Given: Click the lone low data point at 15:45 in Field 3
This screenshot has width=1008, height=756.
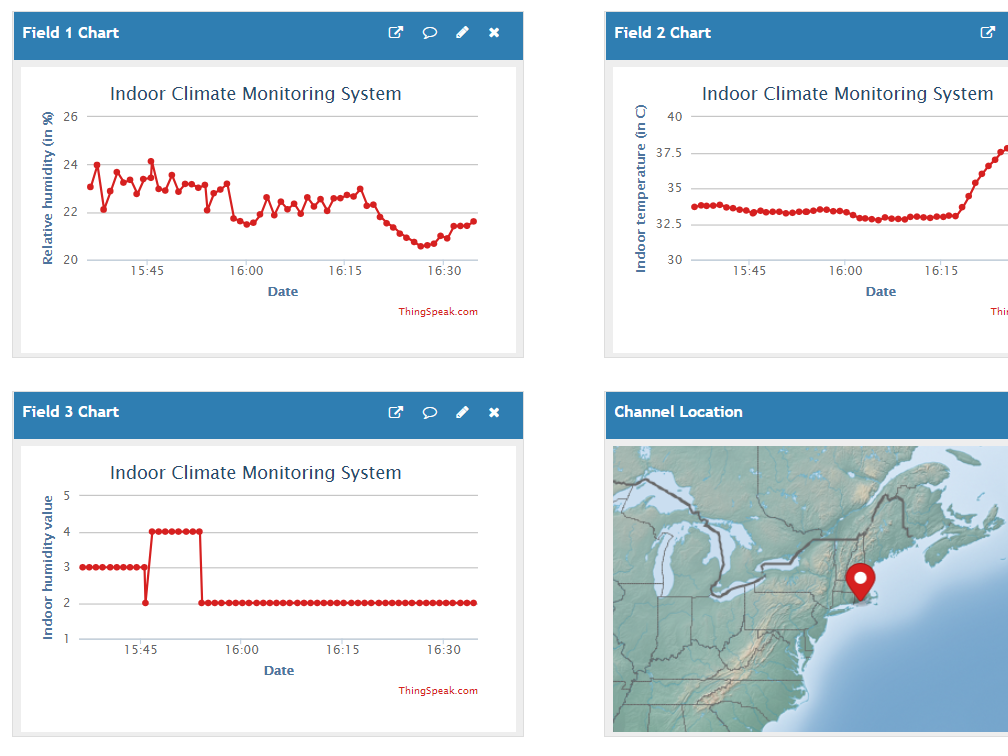Looking at the screenshot, I should (x=145, y=603).
